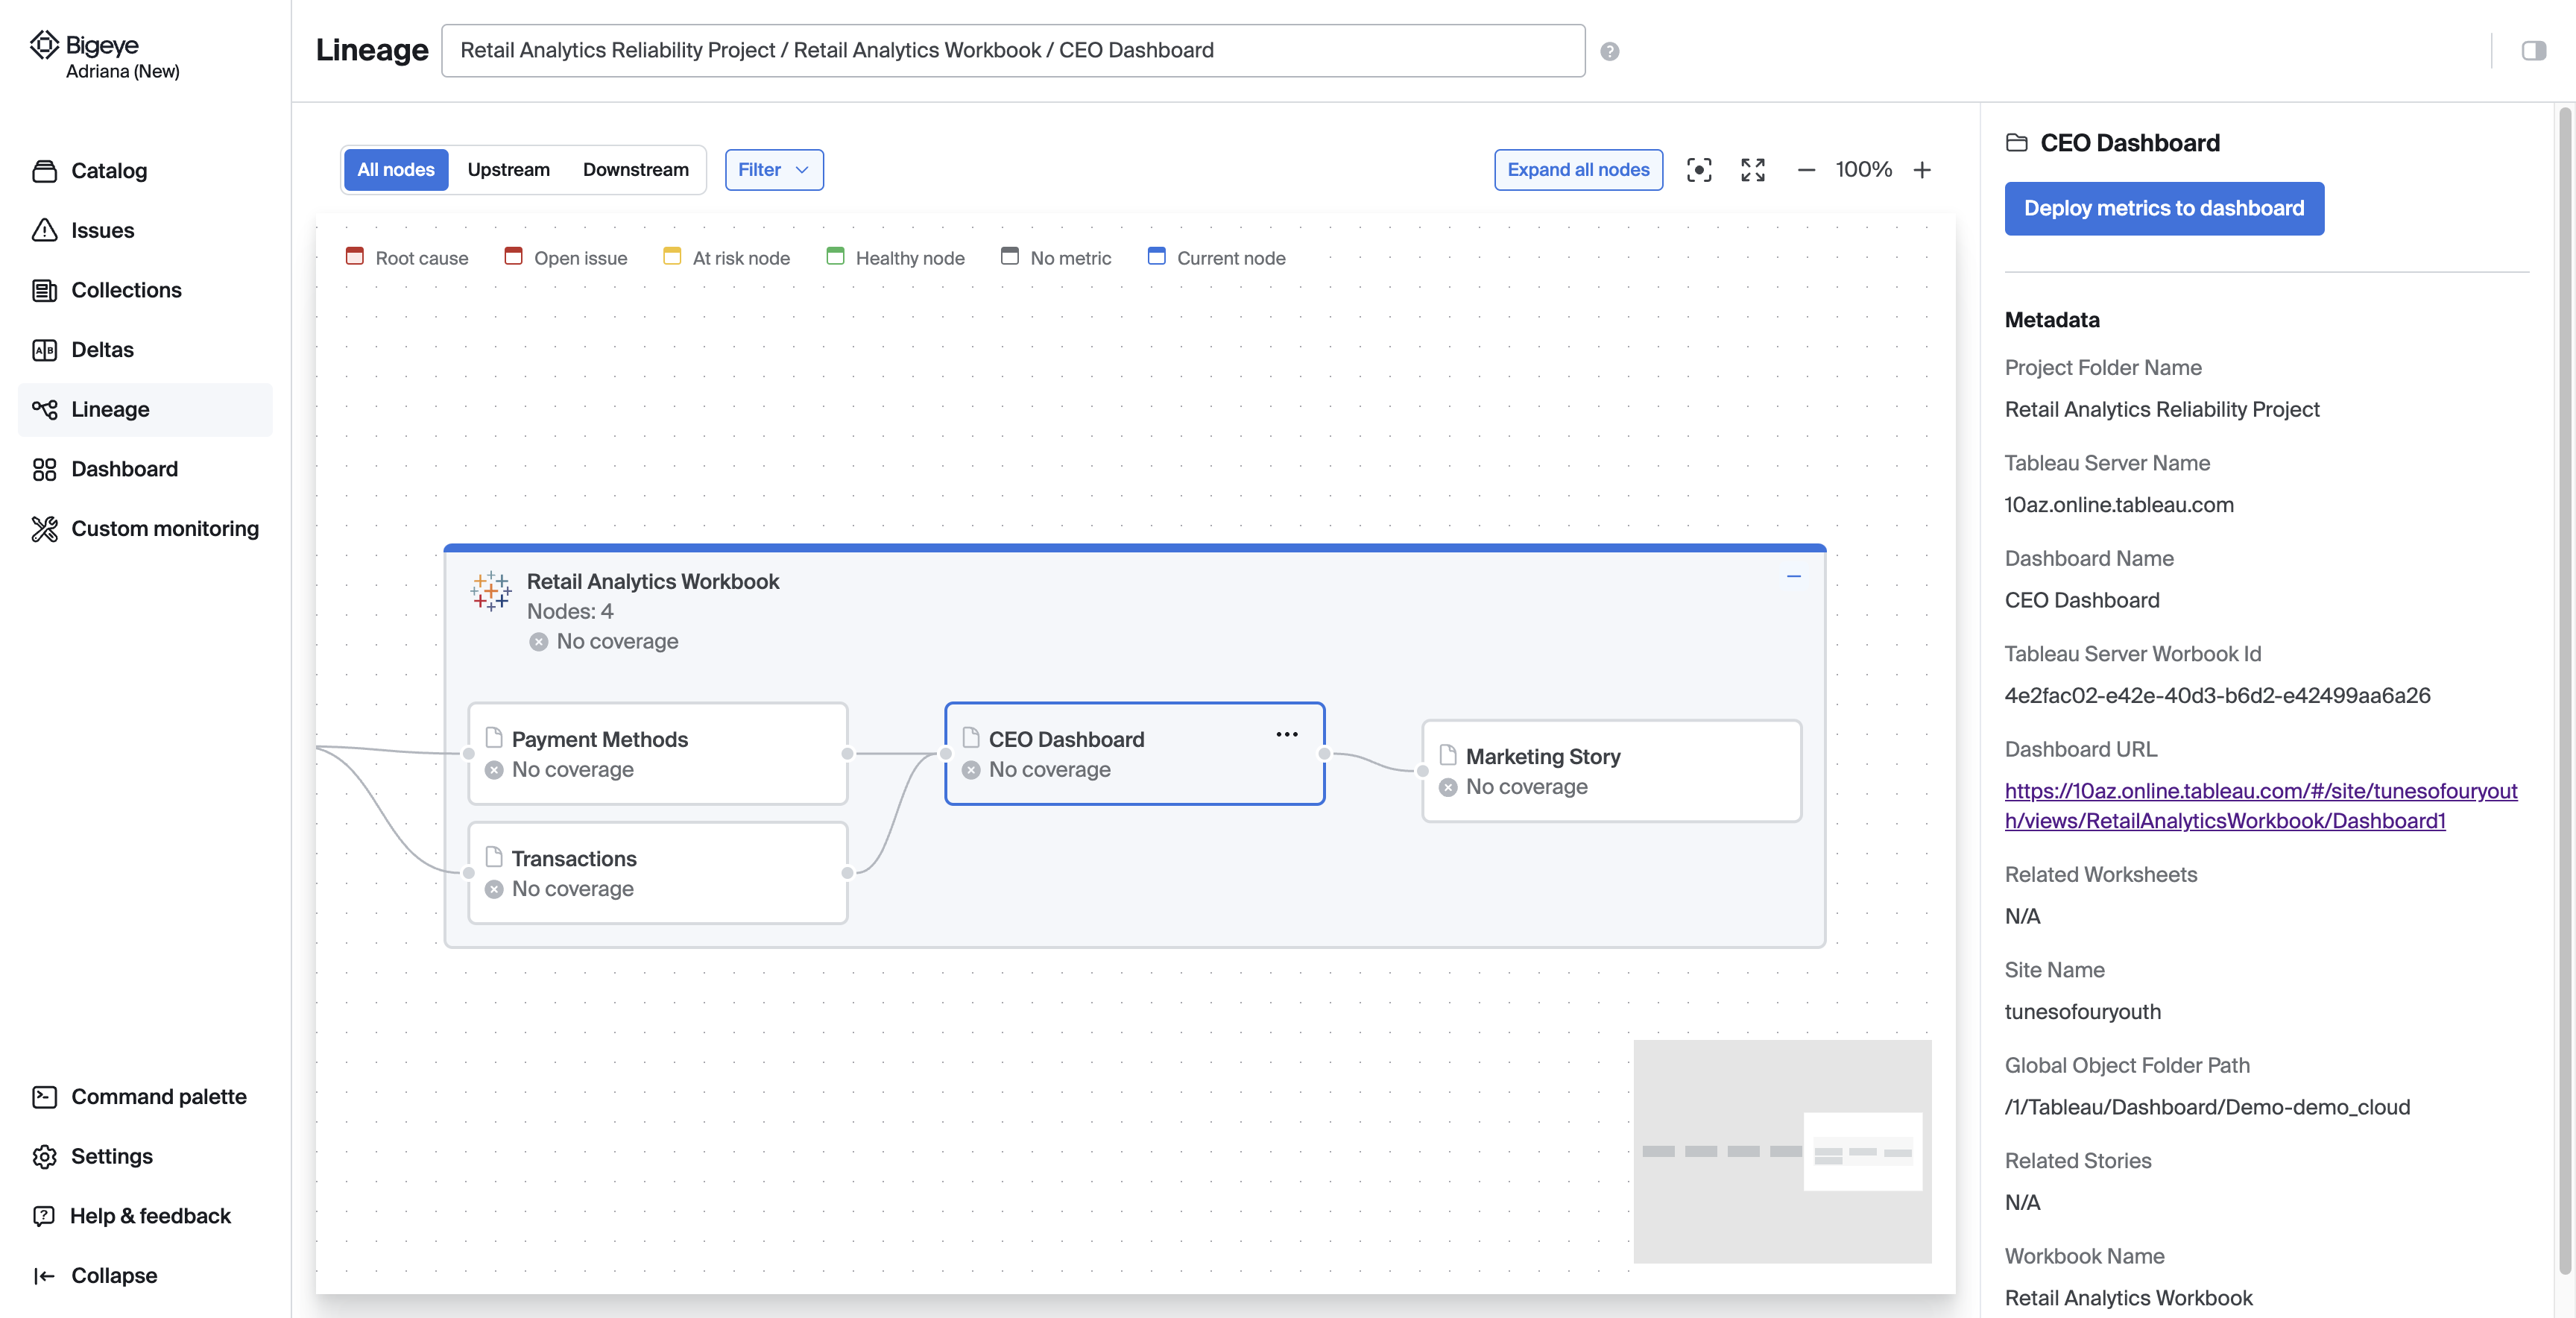Image resolution: width=2576 pixels, height=1318 pixels.
Task: Click the help question mark icon
Action: pyautogui.click(x=1609, y=51)
